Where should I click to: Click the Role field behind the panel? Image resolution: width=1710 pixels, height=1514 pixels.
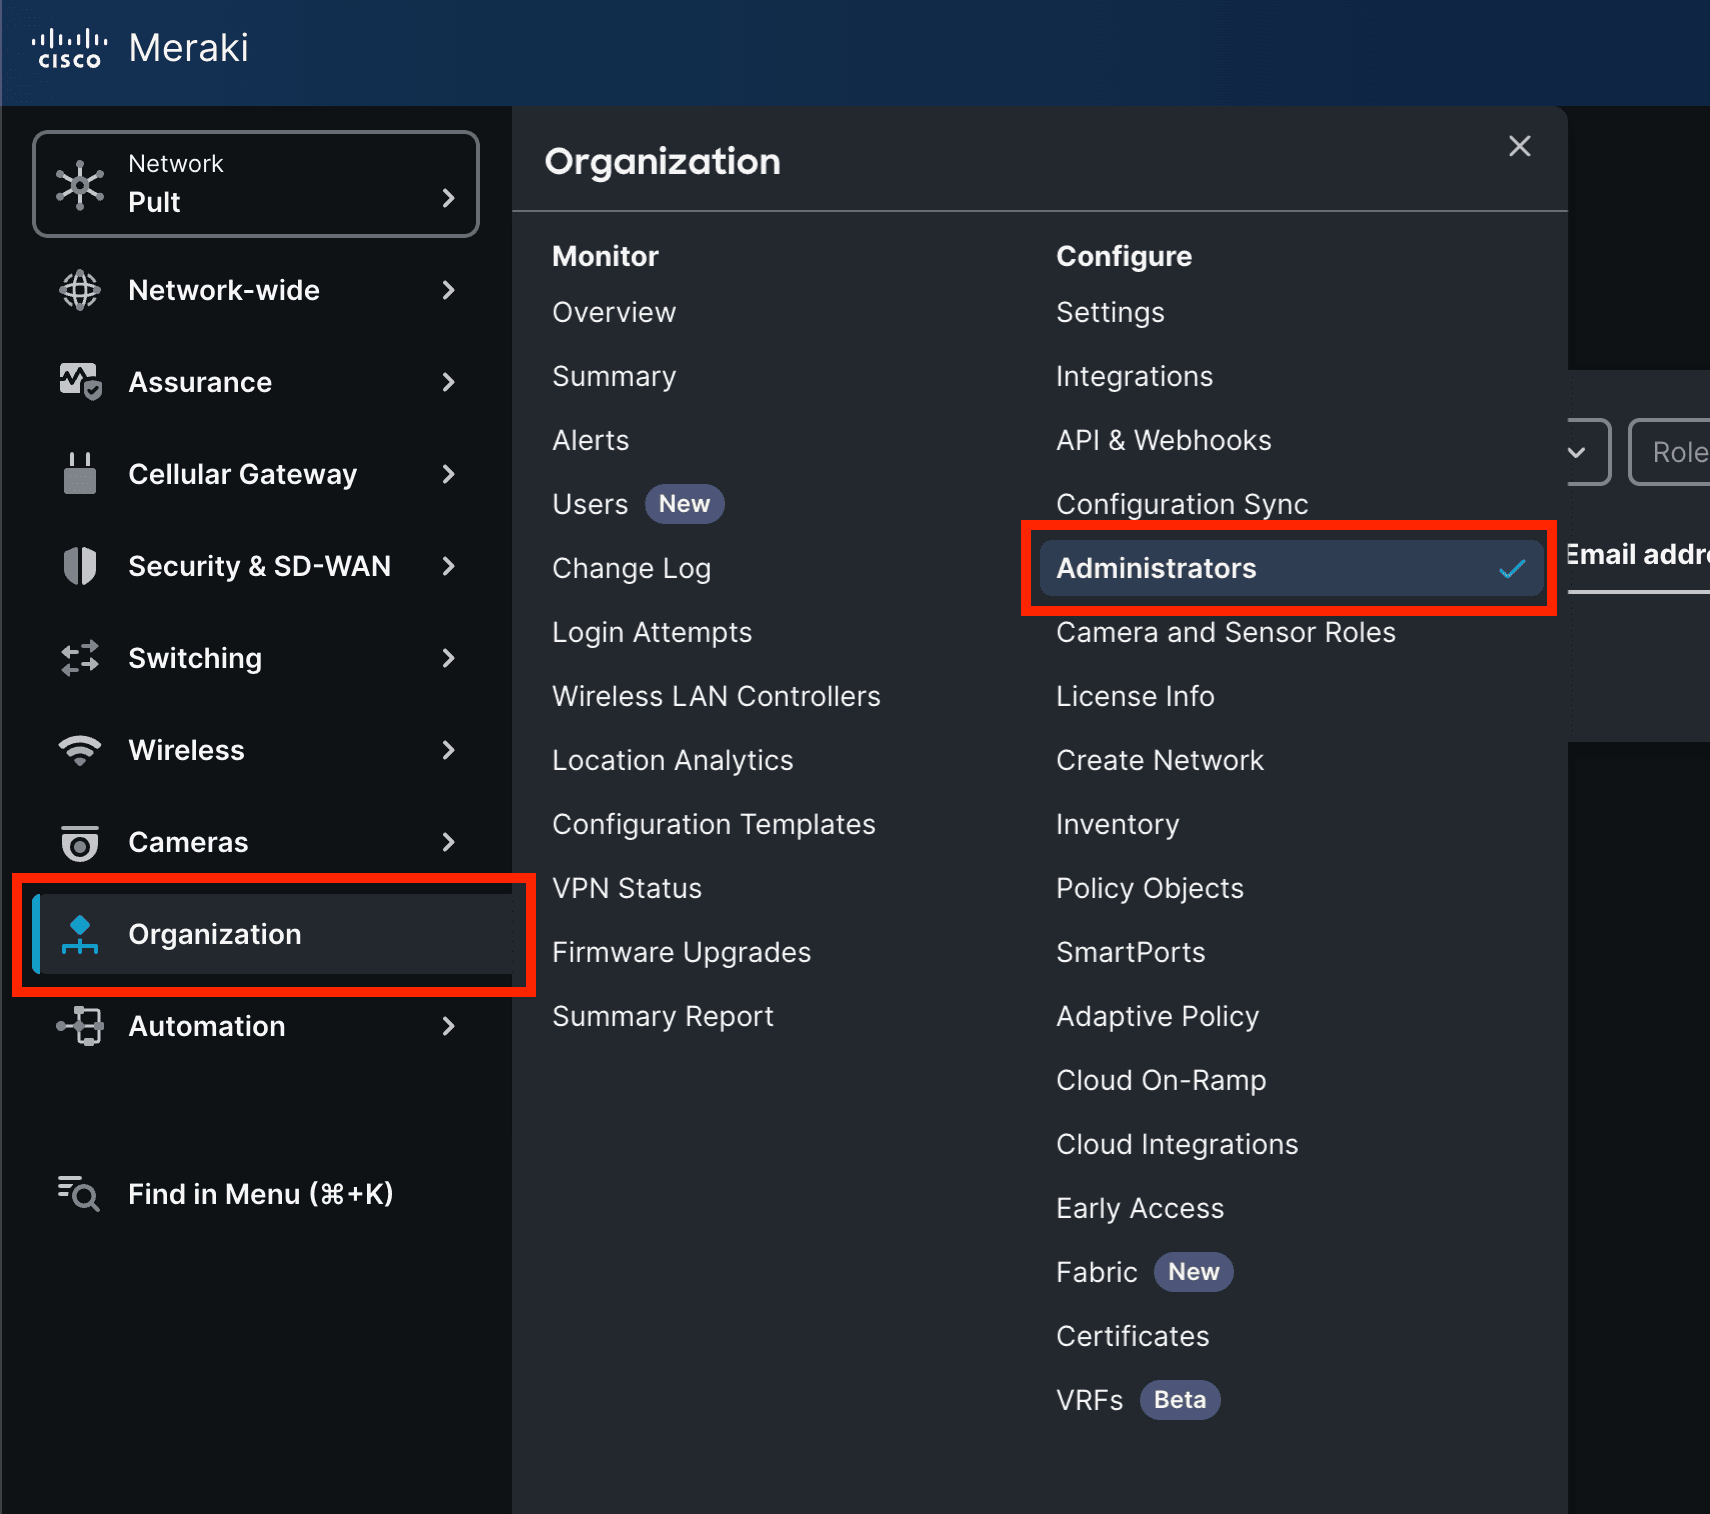(1669, 452)
